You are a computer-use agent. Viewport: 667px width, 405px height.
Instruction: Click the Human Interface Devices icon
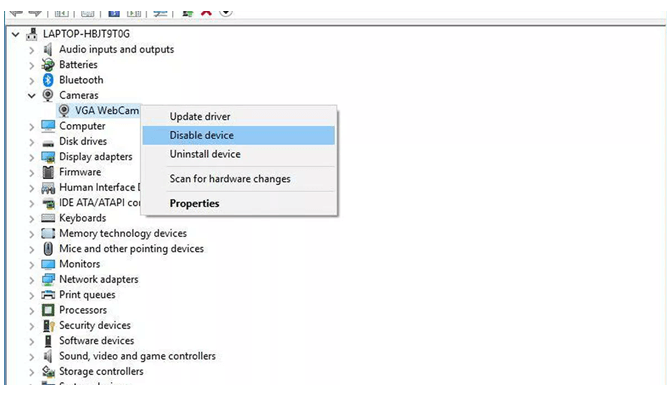coord(48,188)
